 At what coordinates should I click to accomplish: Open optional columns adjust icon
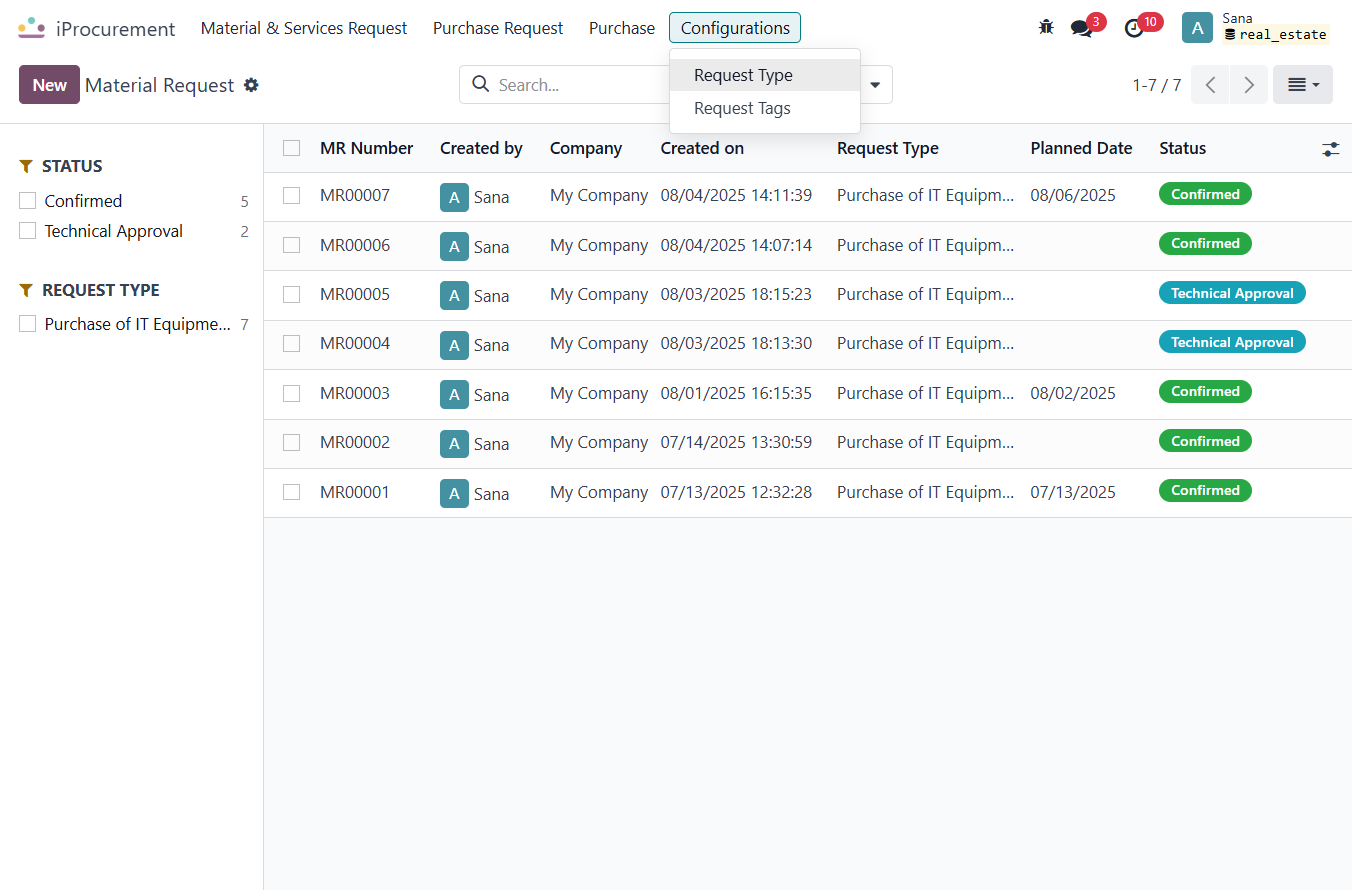coord(1330,148)
